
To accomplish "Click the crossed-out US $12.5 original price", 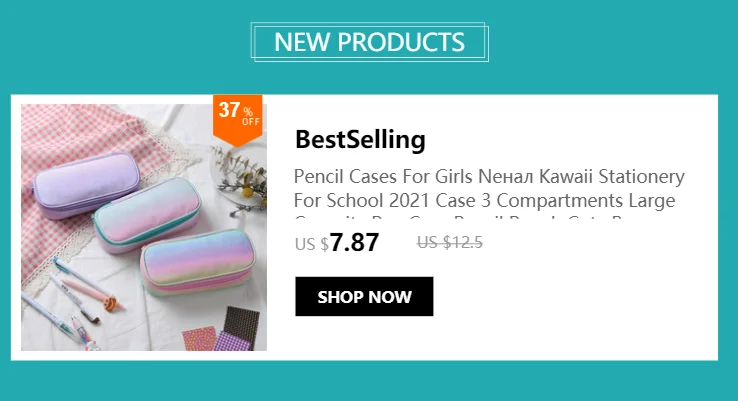I will [x=449, y=242].
